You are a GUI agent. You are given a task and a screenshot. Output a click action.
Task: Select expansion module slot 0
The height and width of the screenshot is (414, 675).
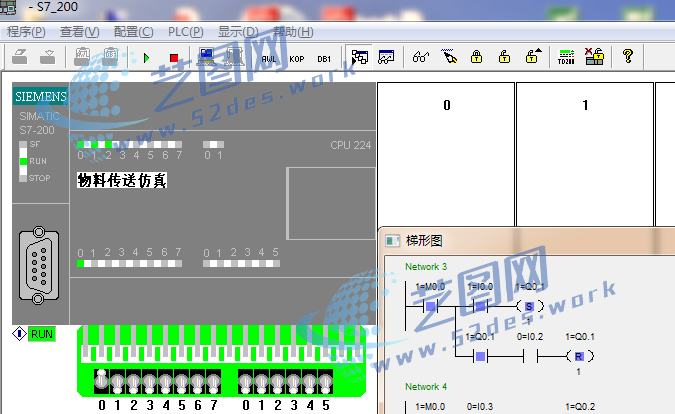[446, 154]
